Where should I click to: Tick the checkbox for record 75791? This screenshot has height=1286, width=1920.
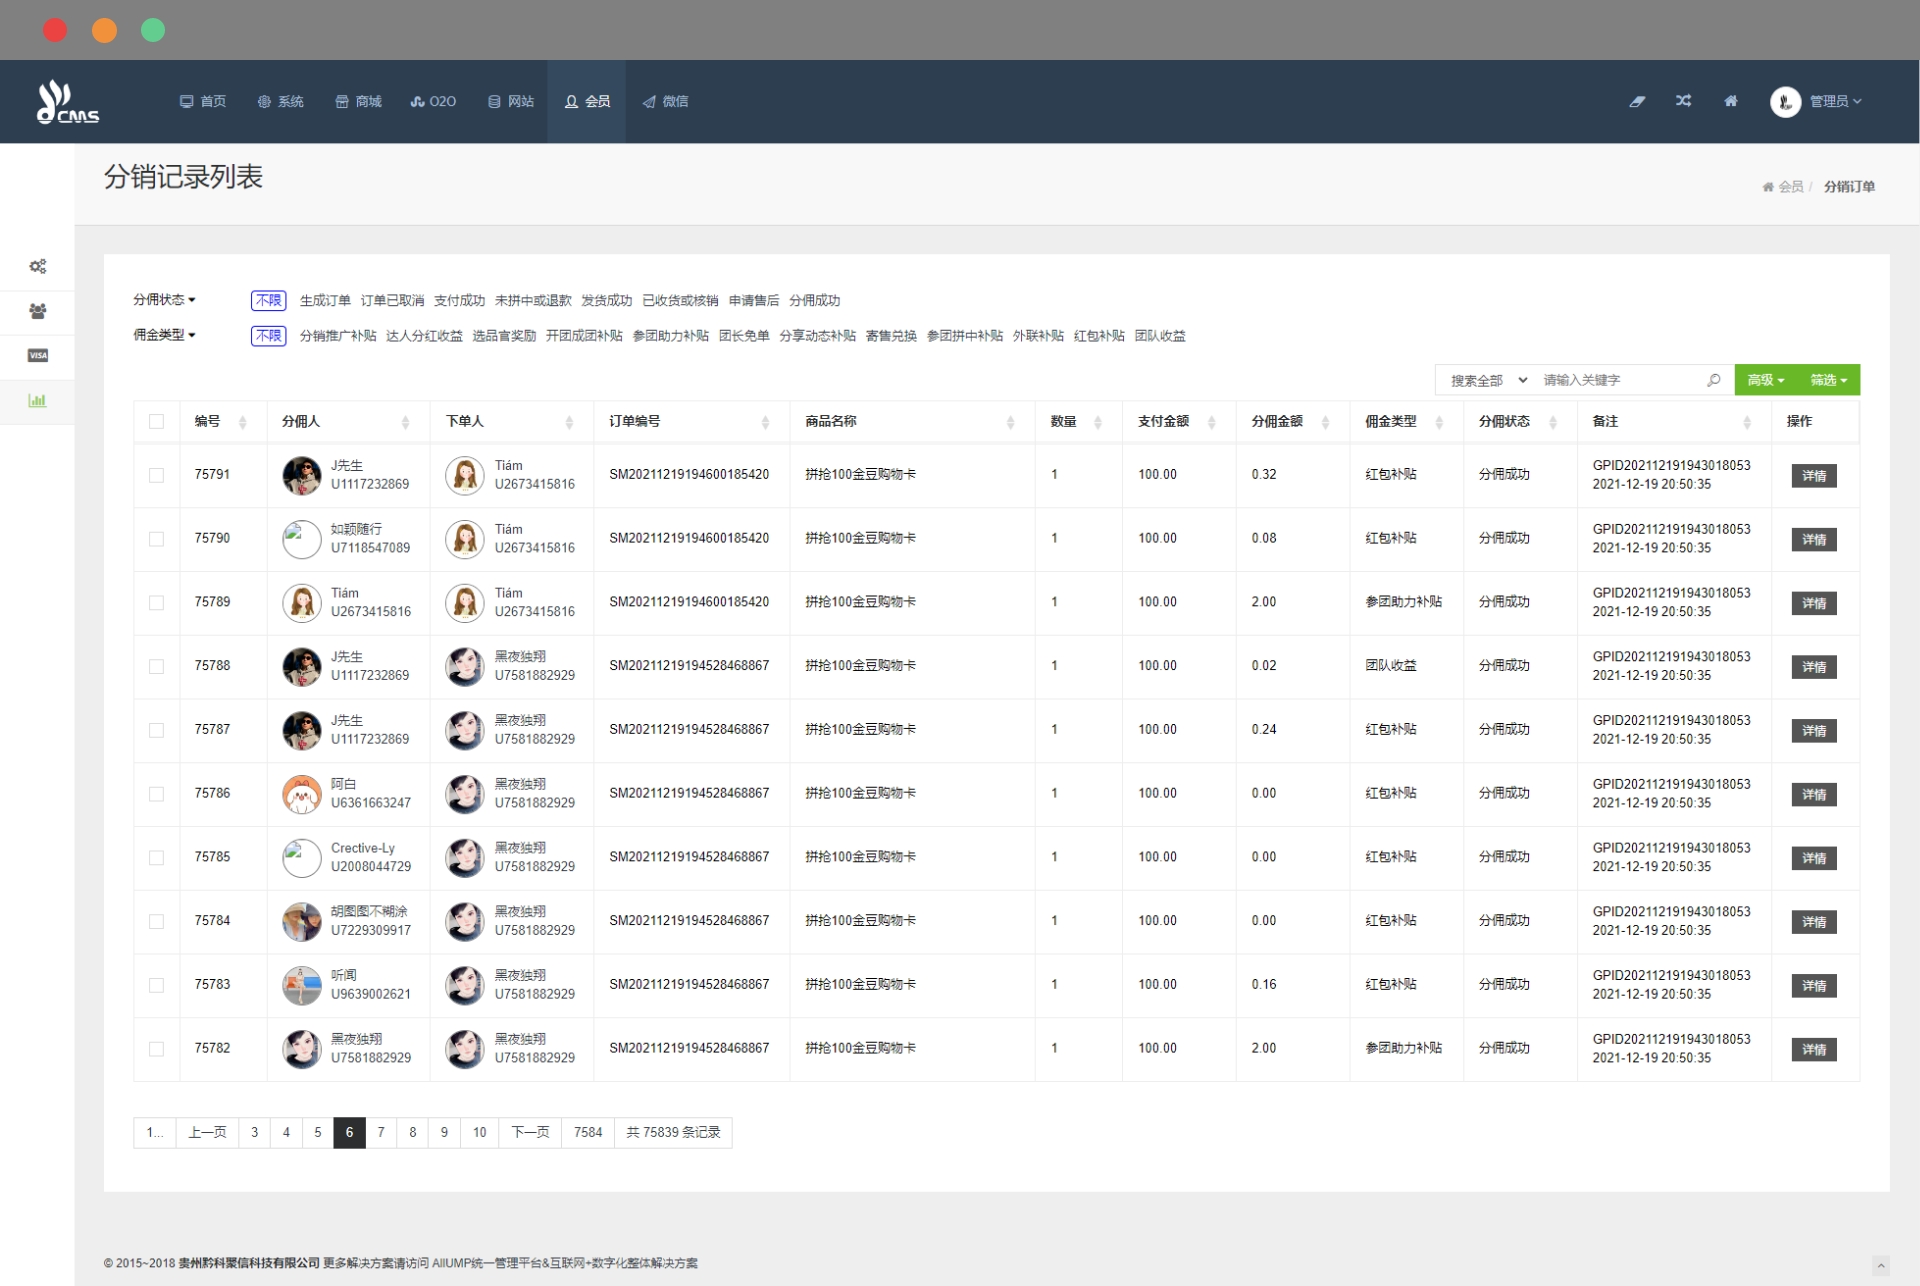click(x=156, y=475)
